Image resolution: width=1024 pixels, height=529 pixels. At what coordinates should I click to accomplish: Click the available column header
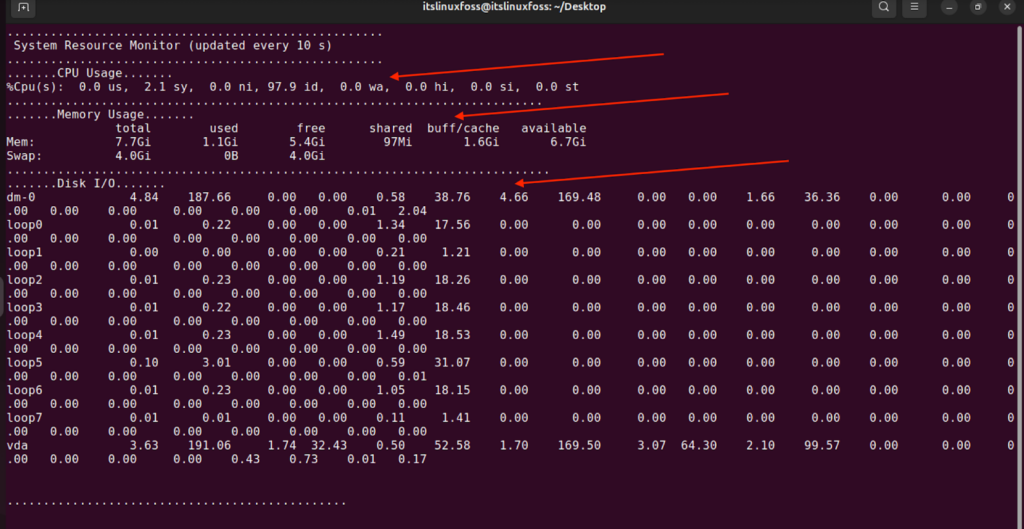pos(553,128)
